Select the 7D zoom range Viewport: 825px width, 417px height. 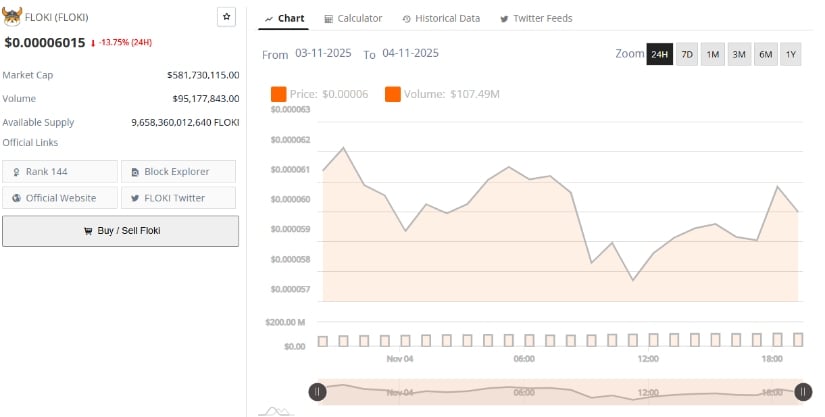[x=687, y=54]
